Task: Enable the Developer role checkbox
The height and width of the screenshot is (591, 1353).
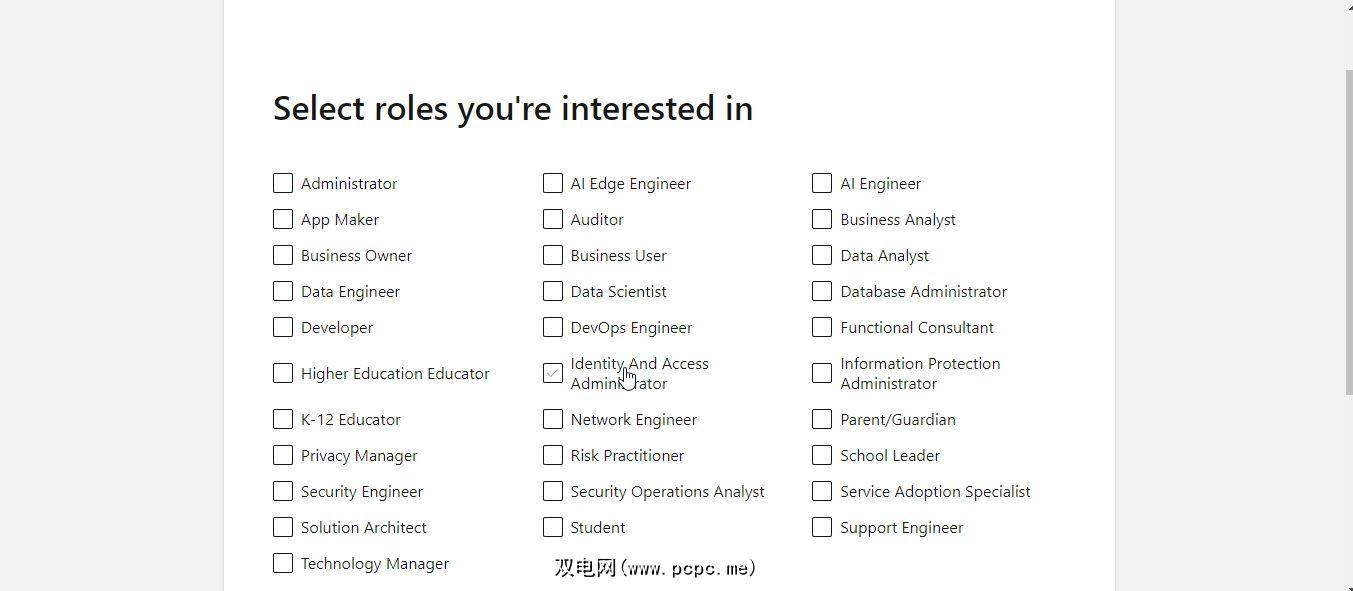Action: click(x=283, y=327)
